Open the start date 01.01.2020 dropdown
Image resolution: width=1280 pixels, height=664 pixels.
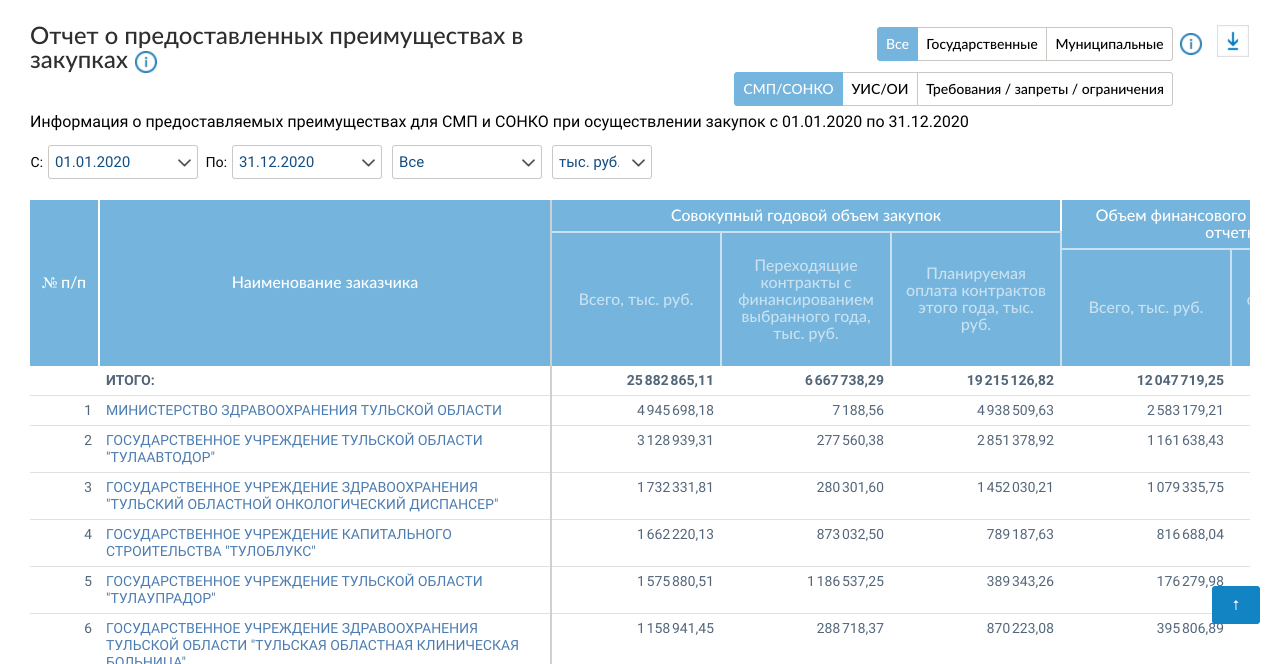coord(122,162)
